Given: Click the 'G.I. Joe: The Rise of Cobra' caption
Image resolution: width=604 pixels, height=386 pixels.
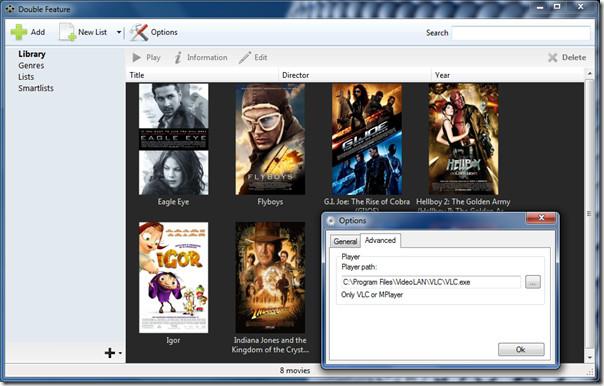Looking at the screenshot, I should click(367, 201).
